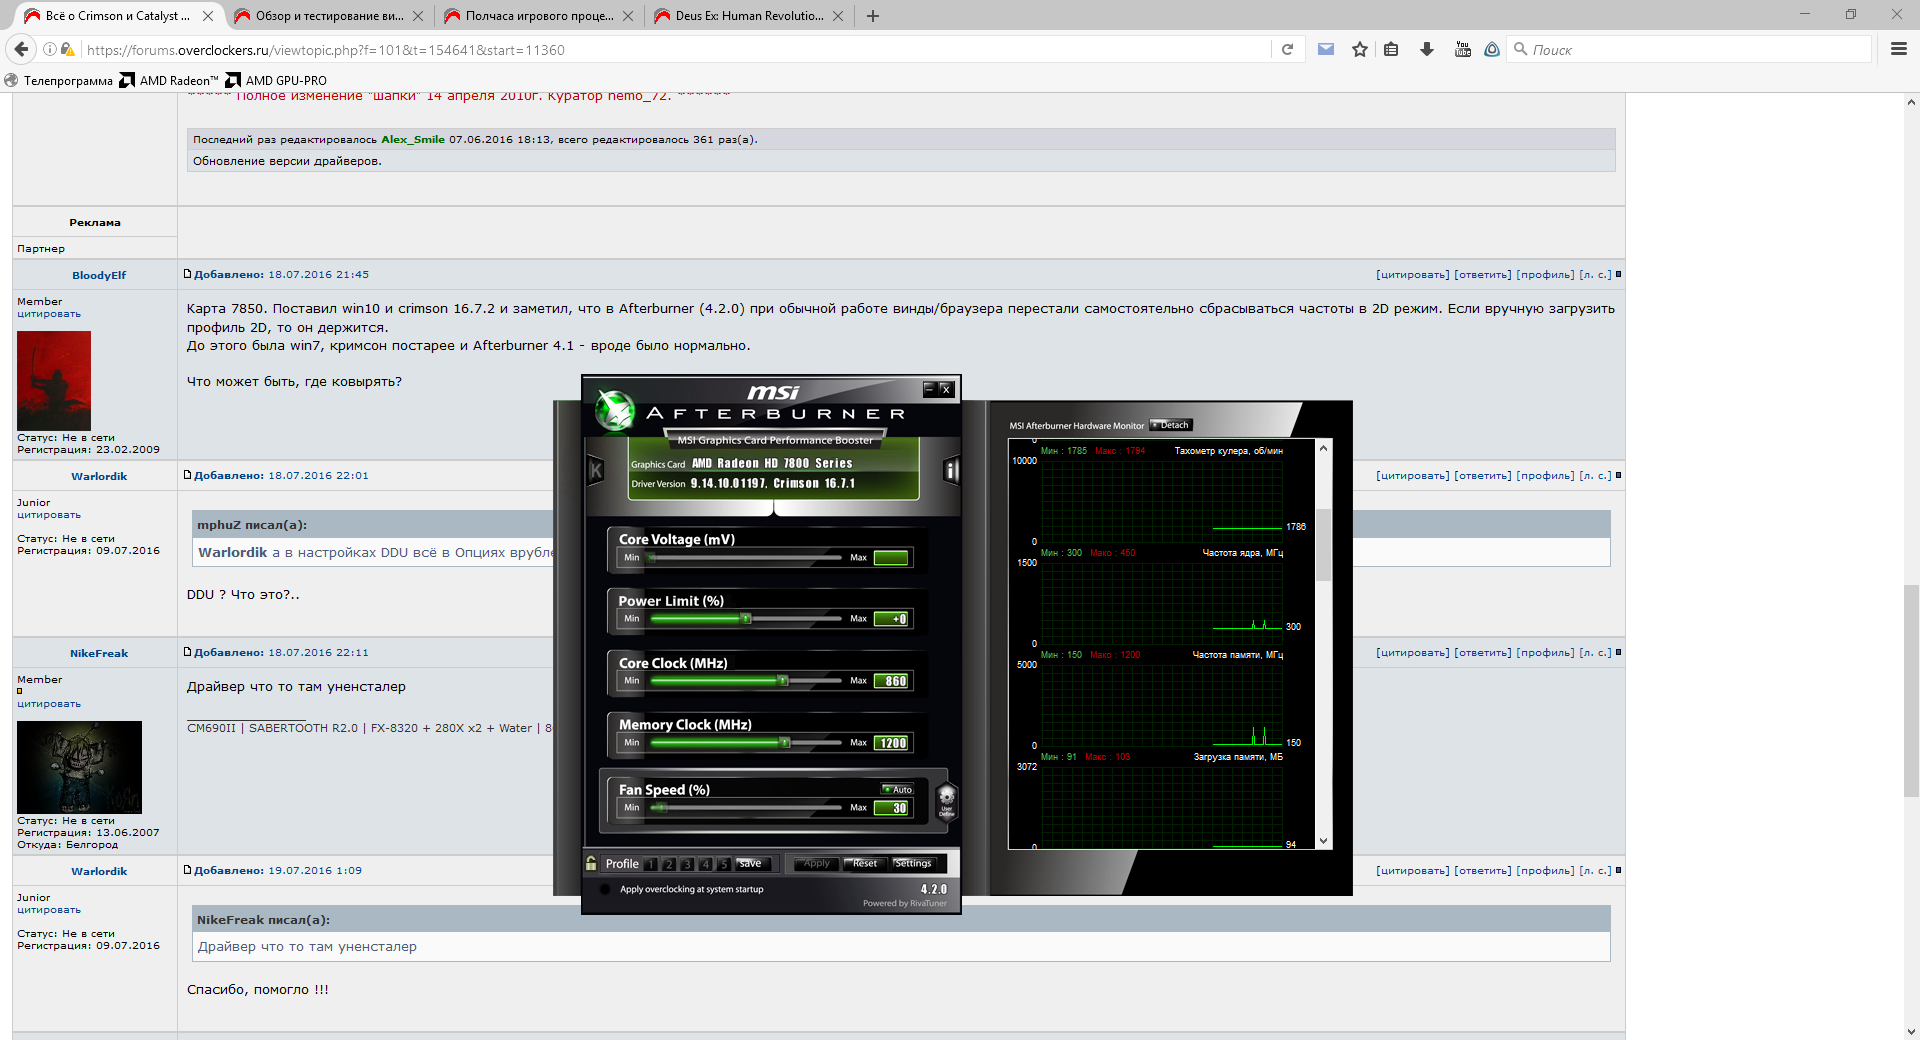This screenshot has width=1920, height=1040.
Task: Minimize the MSI Afterburner window
Action: click(x=929, y=389)
